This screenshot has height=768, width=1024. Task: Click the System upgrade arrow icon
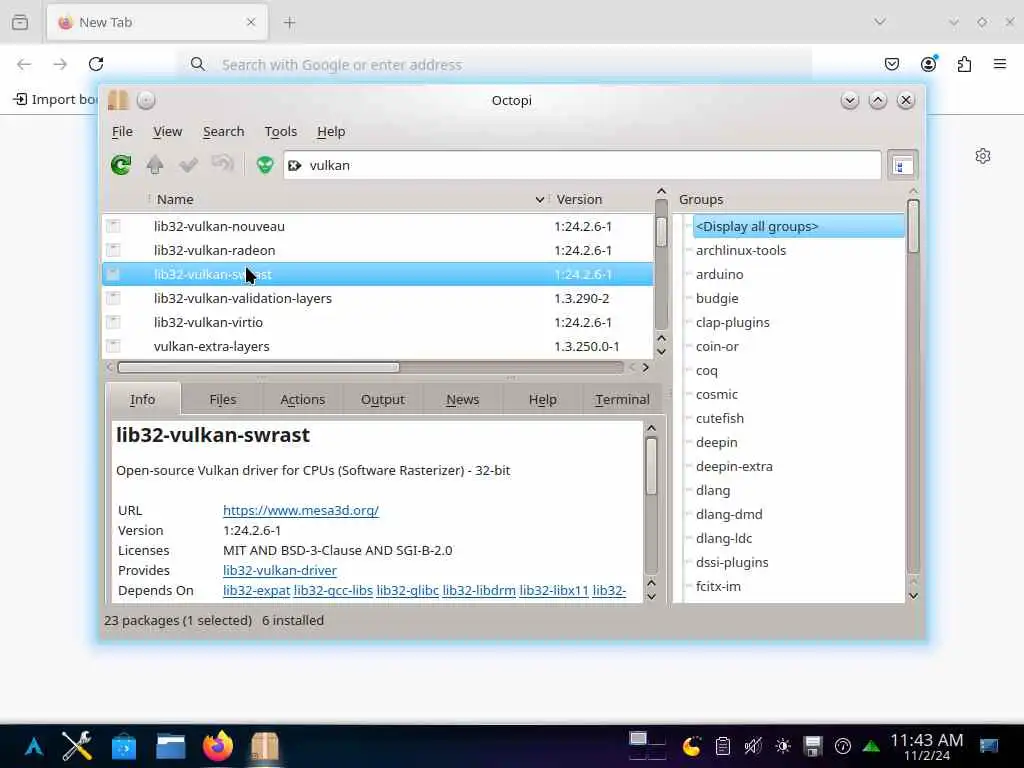click(x=155, y=165)
